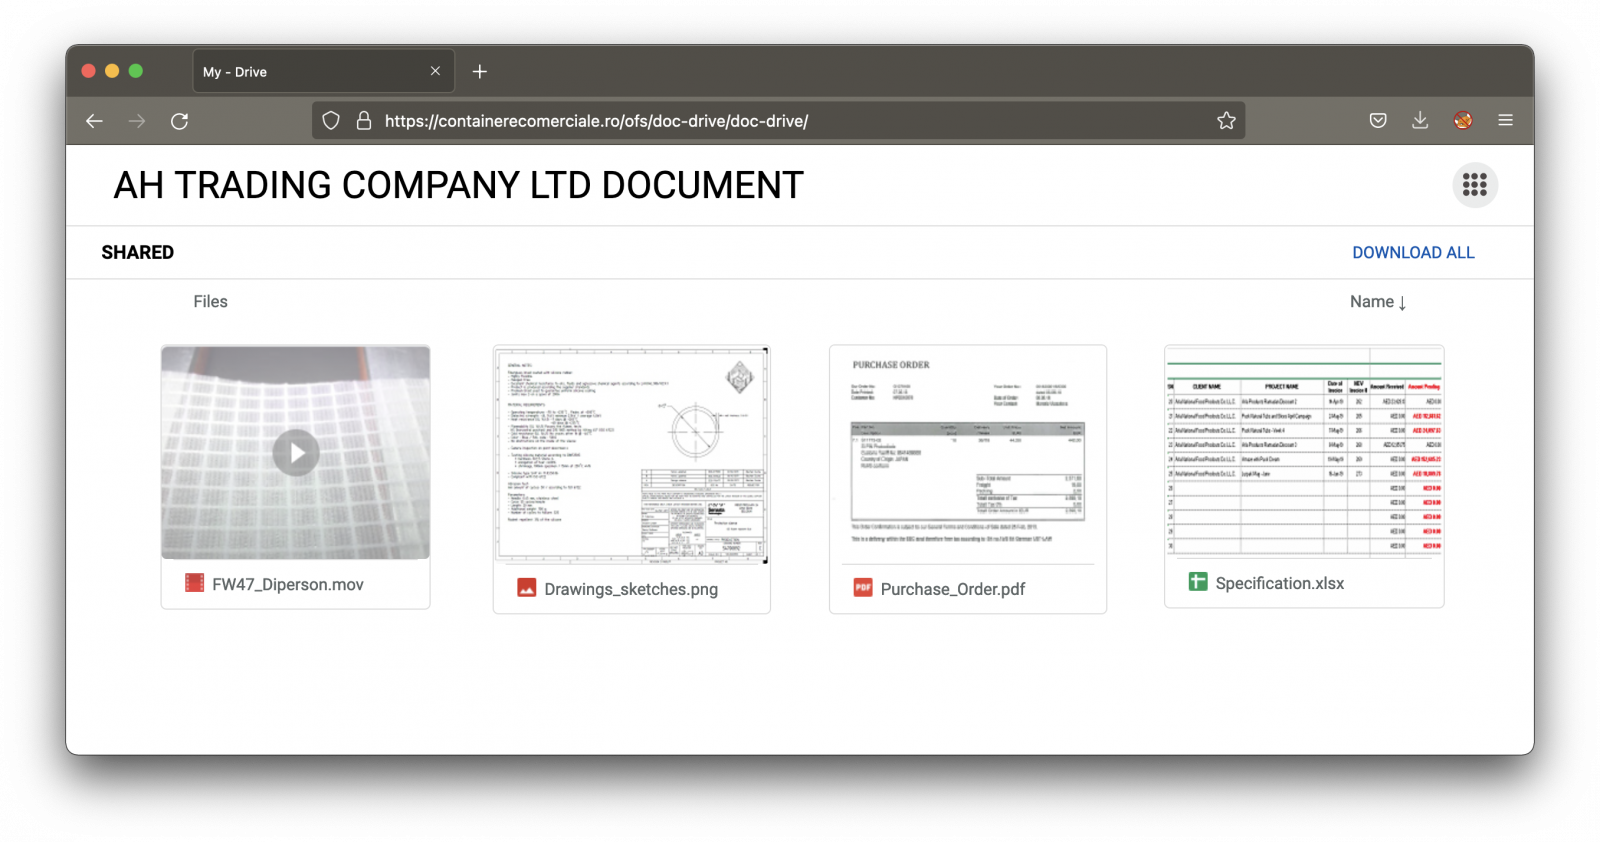This screenshot has width=1600, height=842.
Task: Click the Pocket save icon
Action: click(x=1378, y=121)
